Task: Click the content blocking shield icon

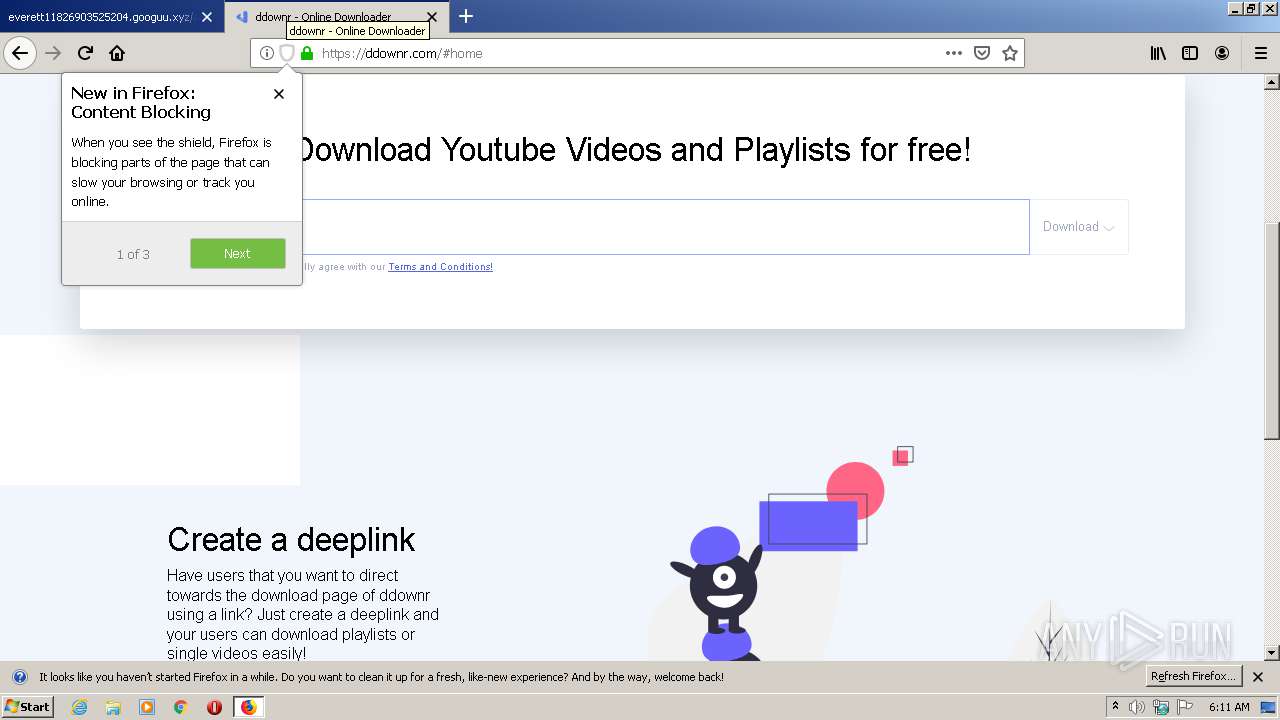Action: point(286,53)
